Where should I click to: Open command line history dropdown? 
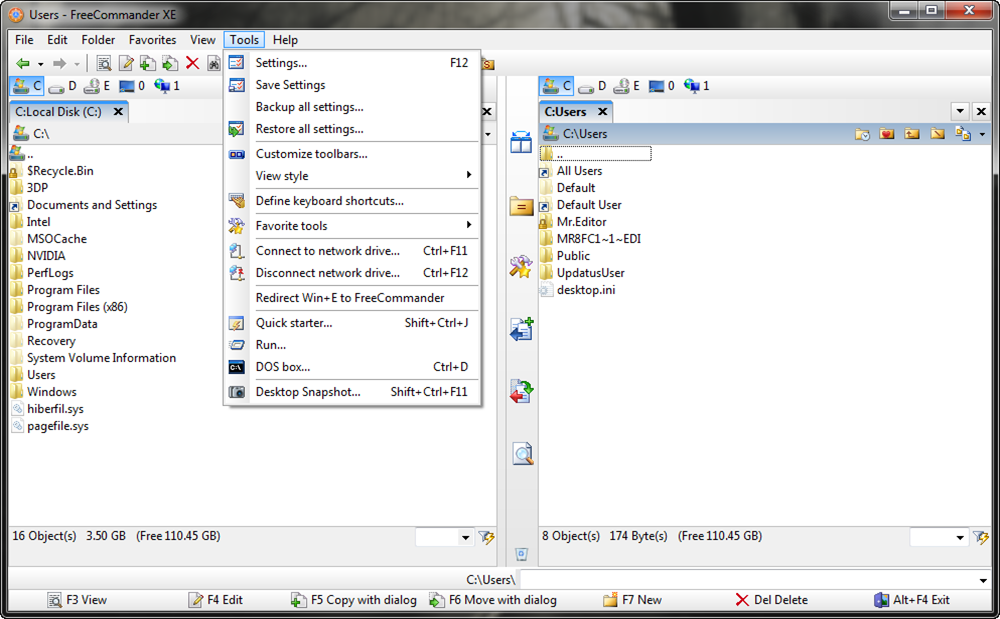click(x=983, y=580)
